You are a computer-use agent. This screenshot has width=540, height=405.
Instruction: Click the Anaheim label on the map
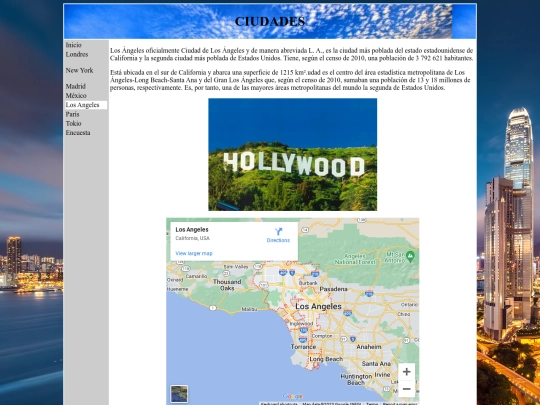tap(369, 347)
